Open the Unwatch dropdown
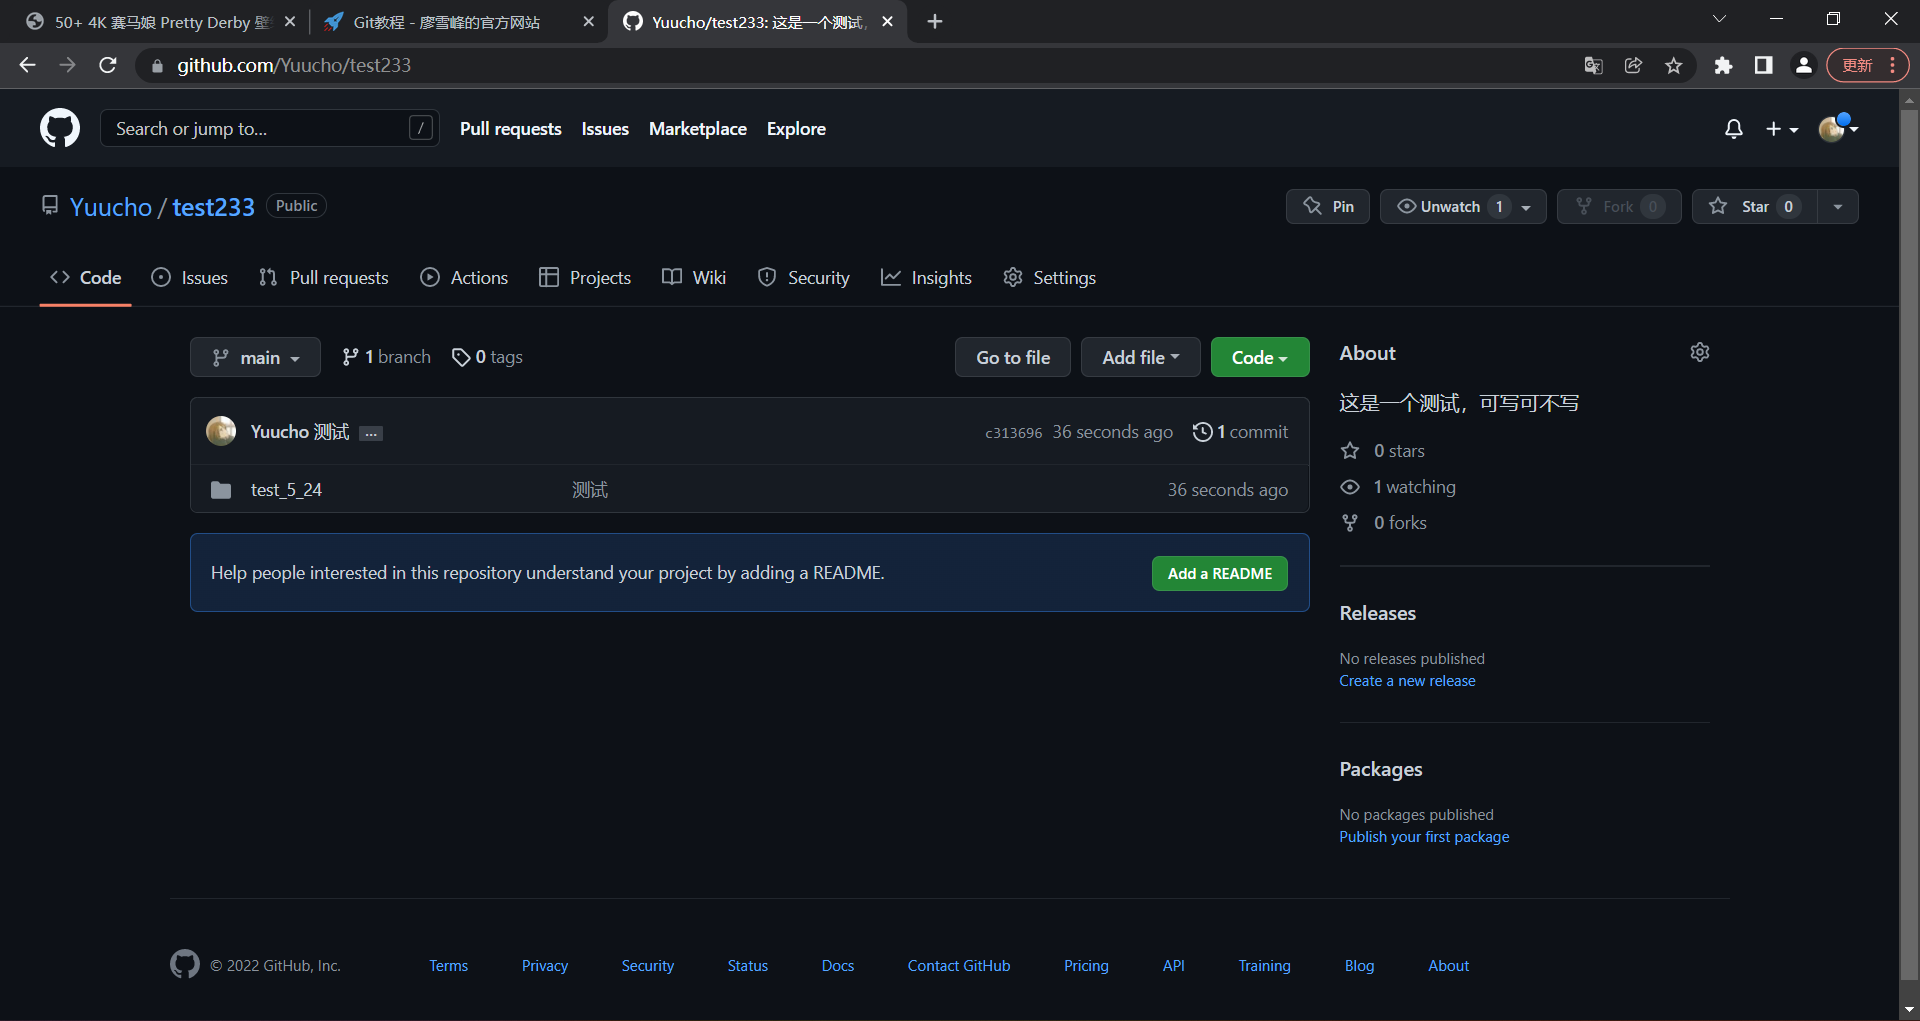The height and width of the screenshot is (1021, 1920). 1463,206
